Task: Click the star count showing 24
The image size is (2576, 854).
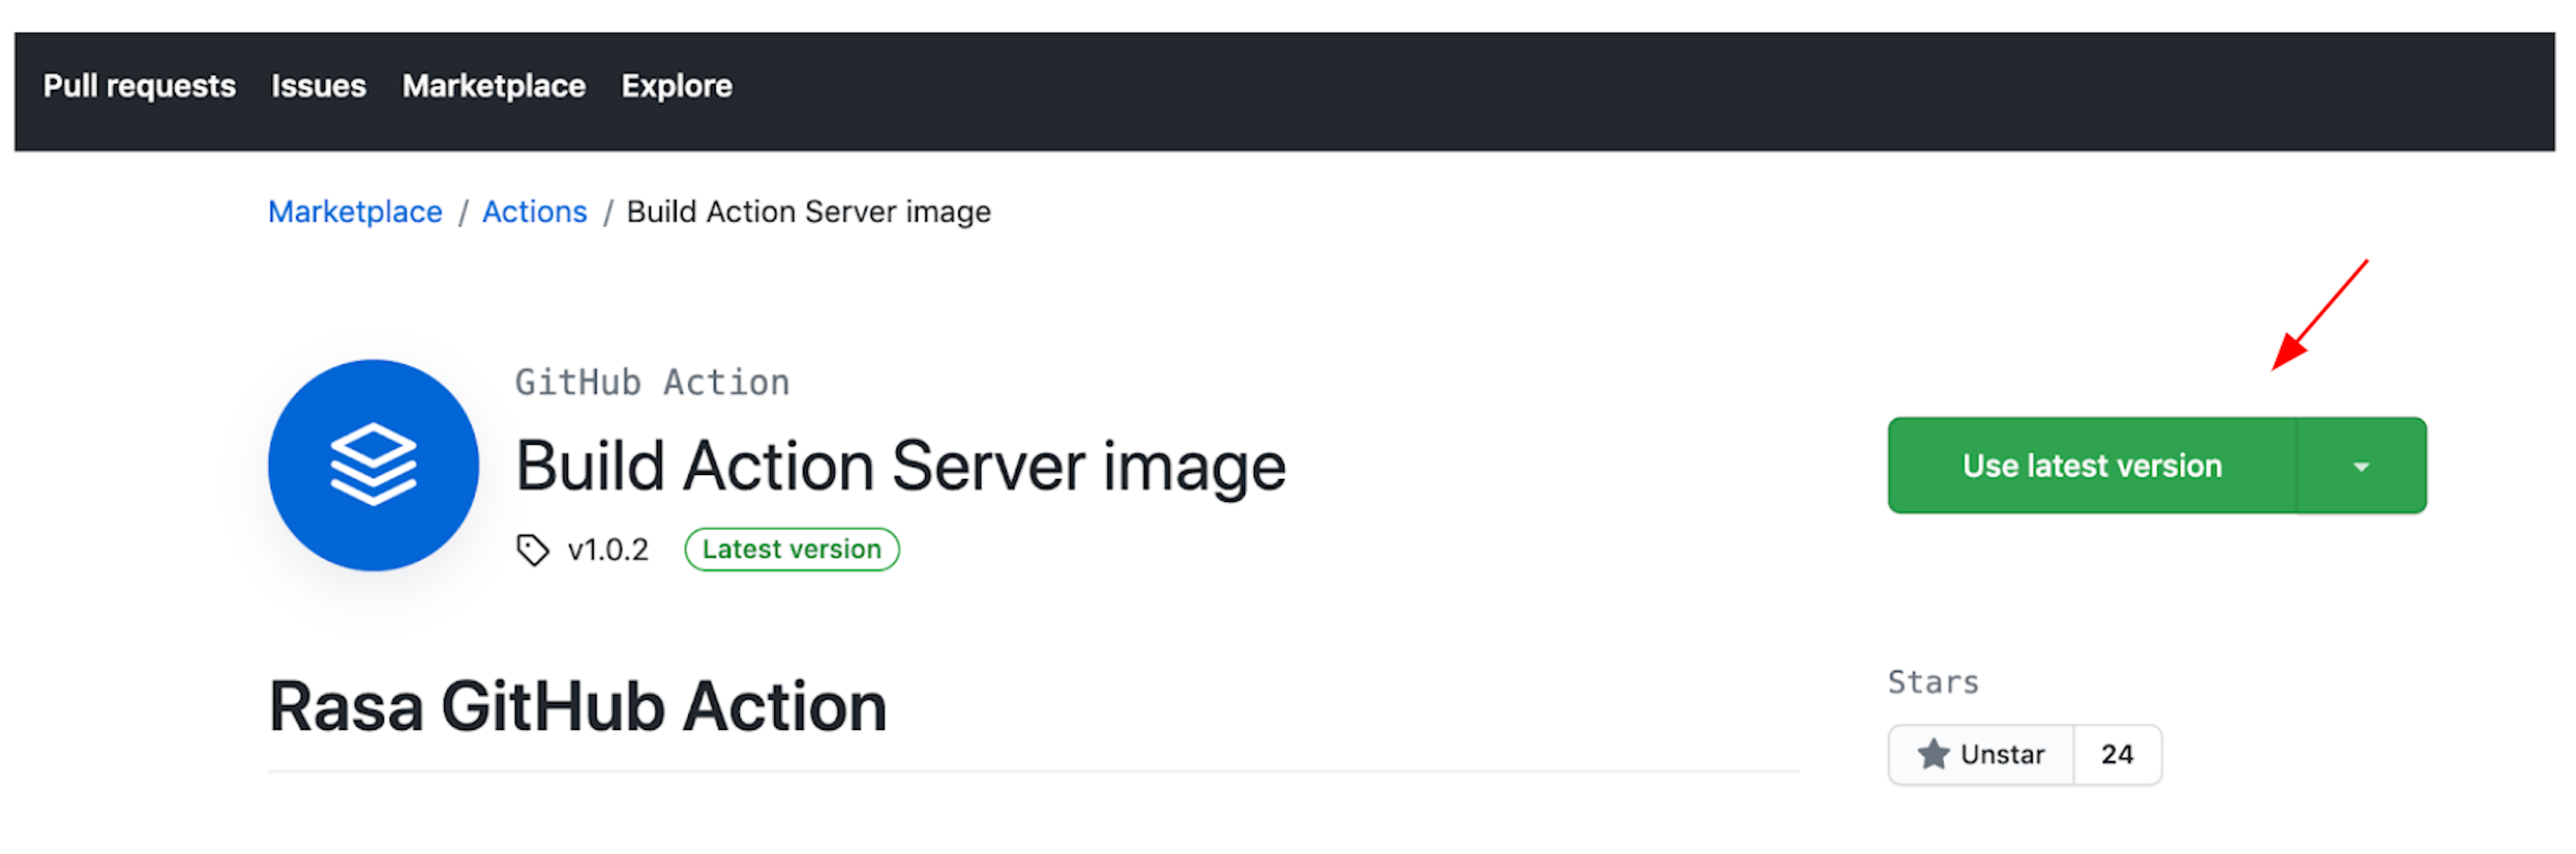Action: pyautogui.click(x=2116, y=754)
